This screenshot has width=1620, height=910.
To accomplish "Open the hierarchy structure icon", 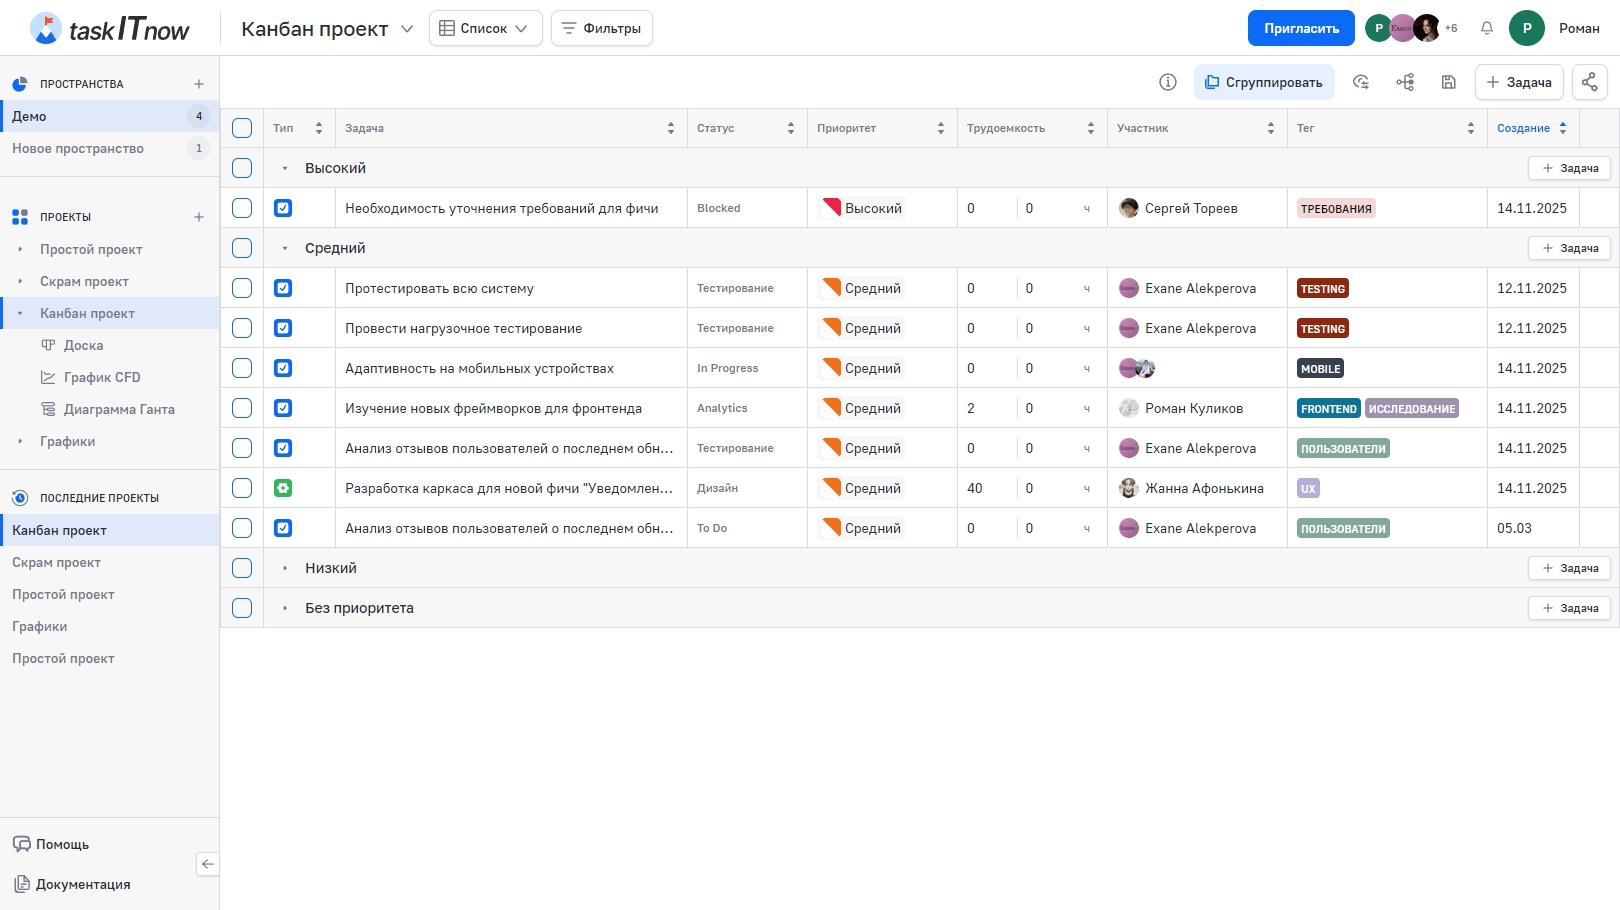I will [x=1405, y=82].
